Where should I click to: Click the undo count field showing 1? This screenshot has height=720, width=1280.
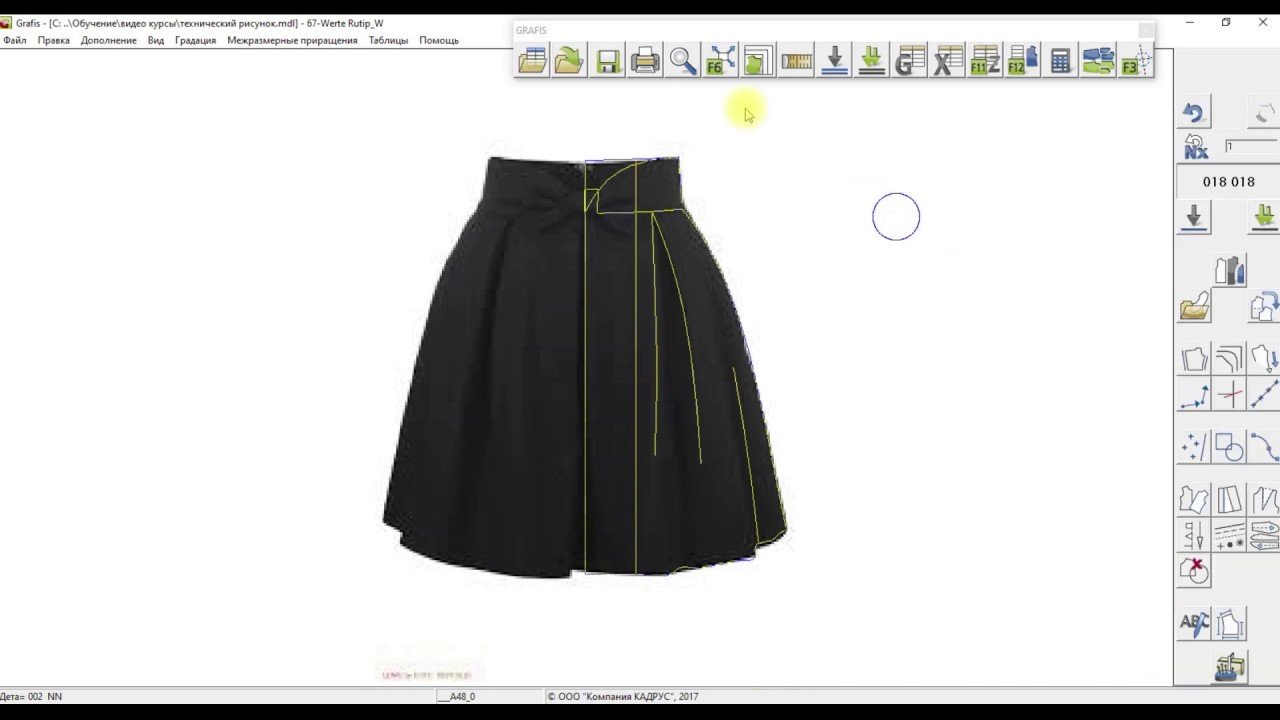(x=1251, y=146)
